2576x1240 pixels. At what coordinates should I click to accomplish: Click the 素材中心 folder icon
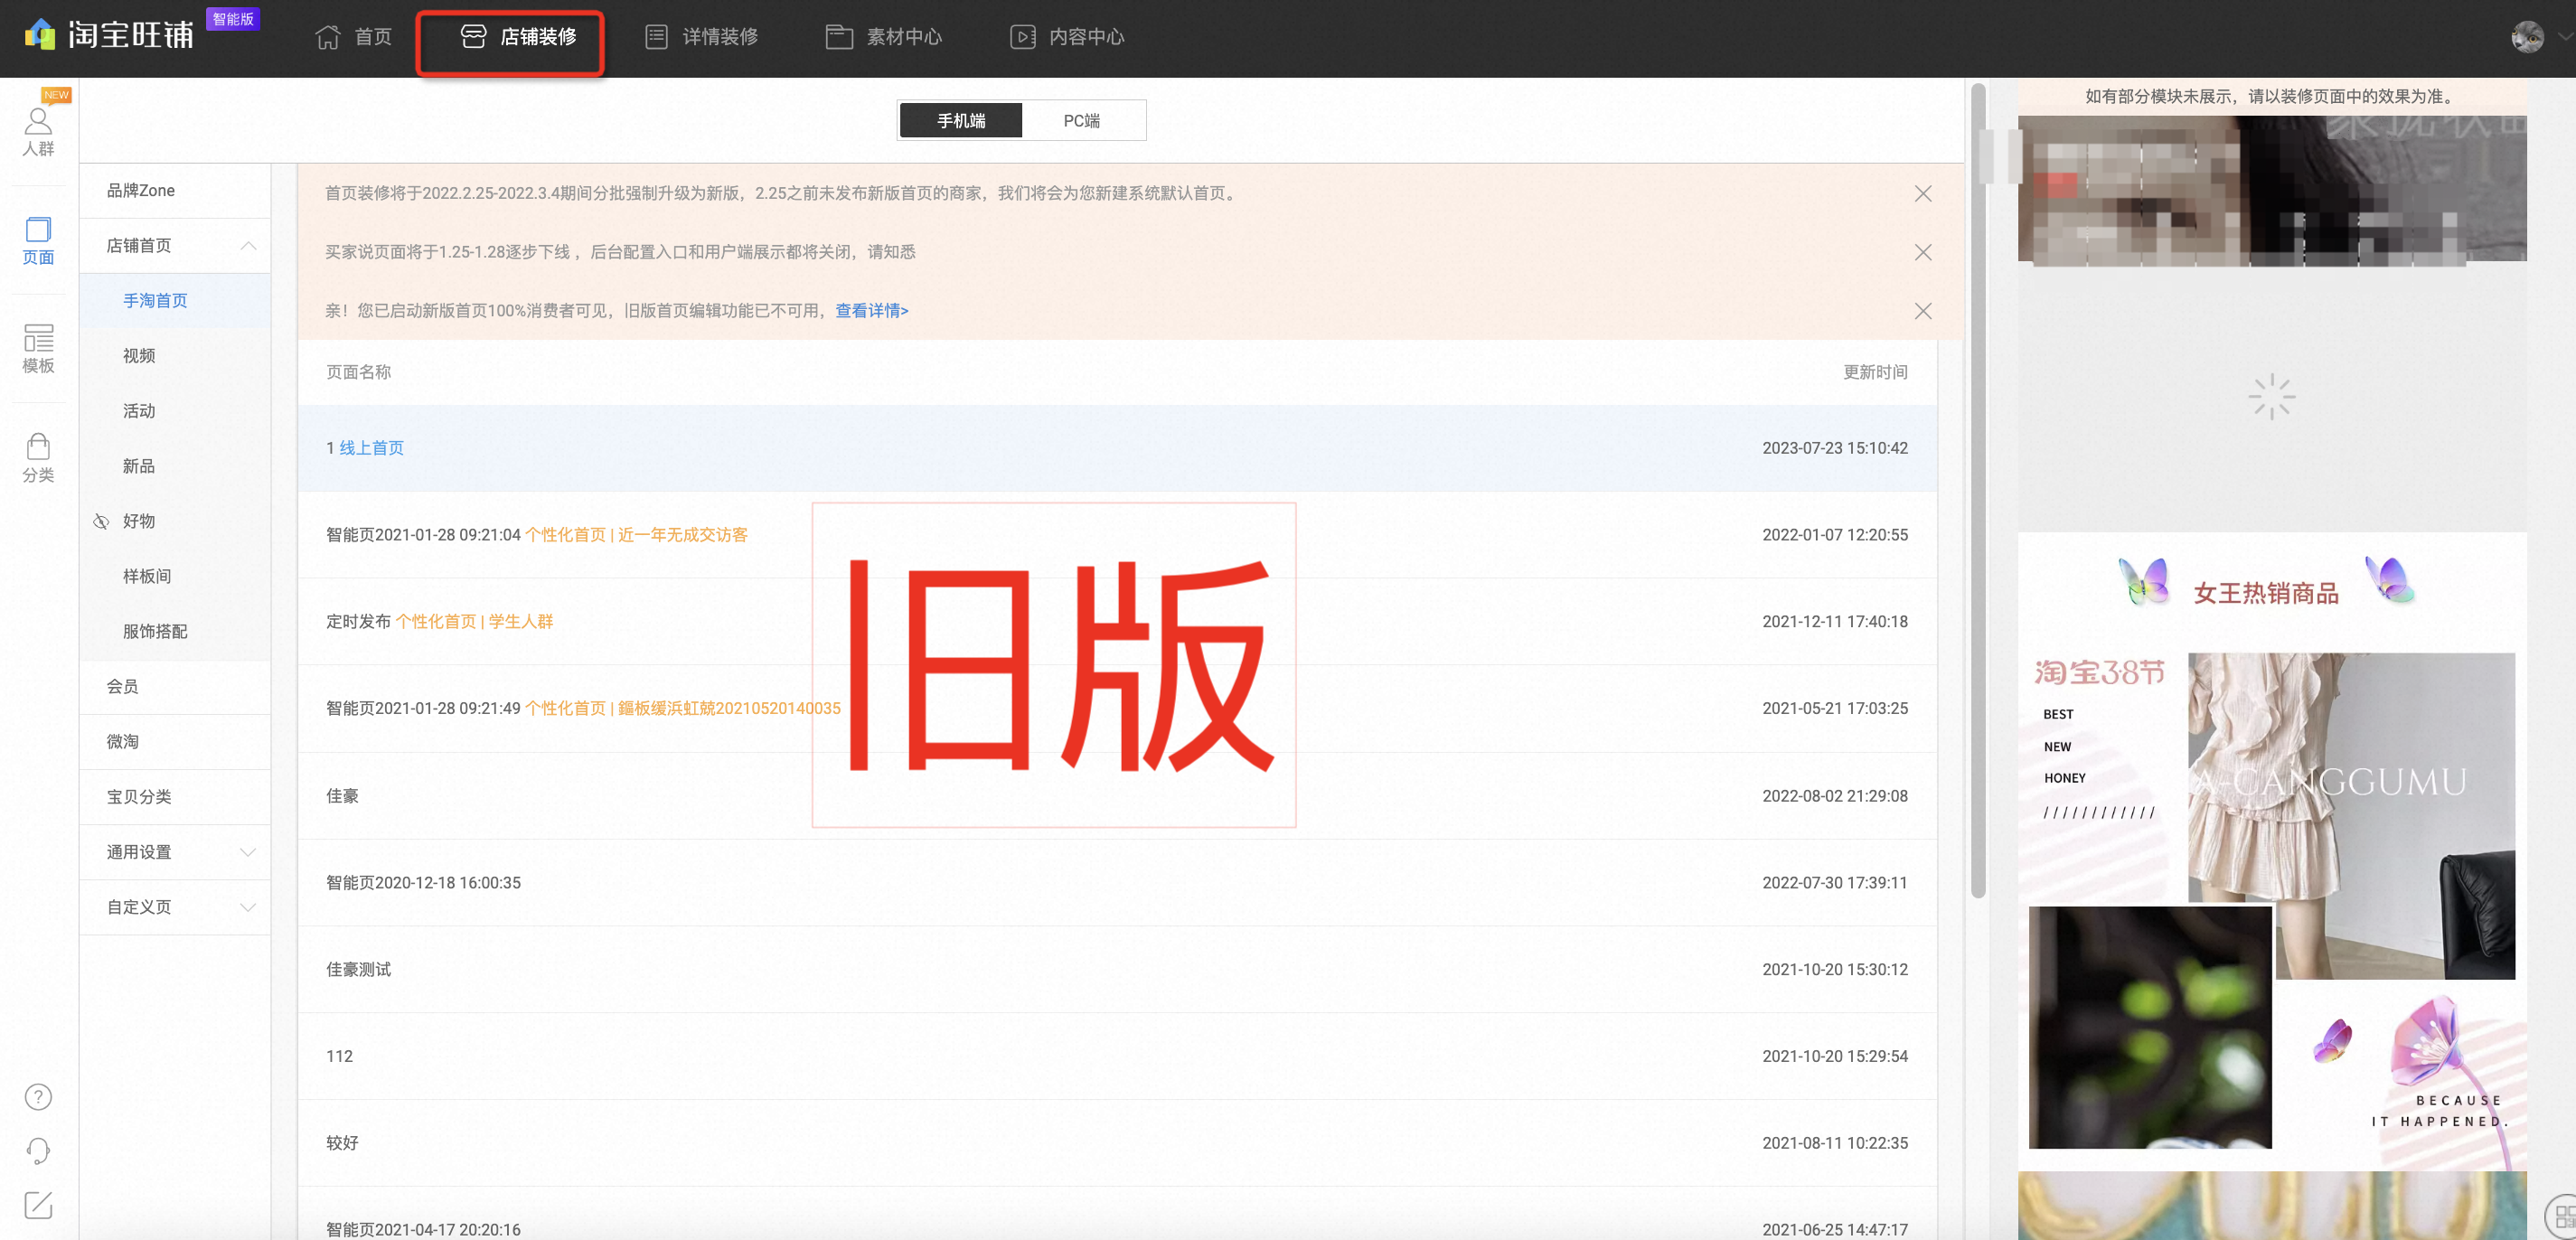click(839, 37)
